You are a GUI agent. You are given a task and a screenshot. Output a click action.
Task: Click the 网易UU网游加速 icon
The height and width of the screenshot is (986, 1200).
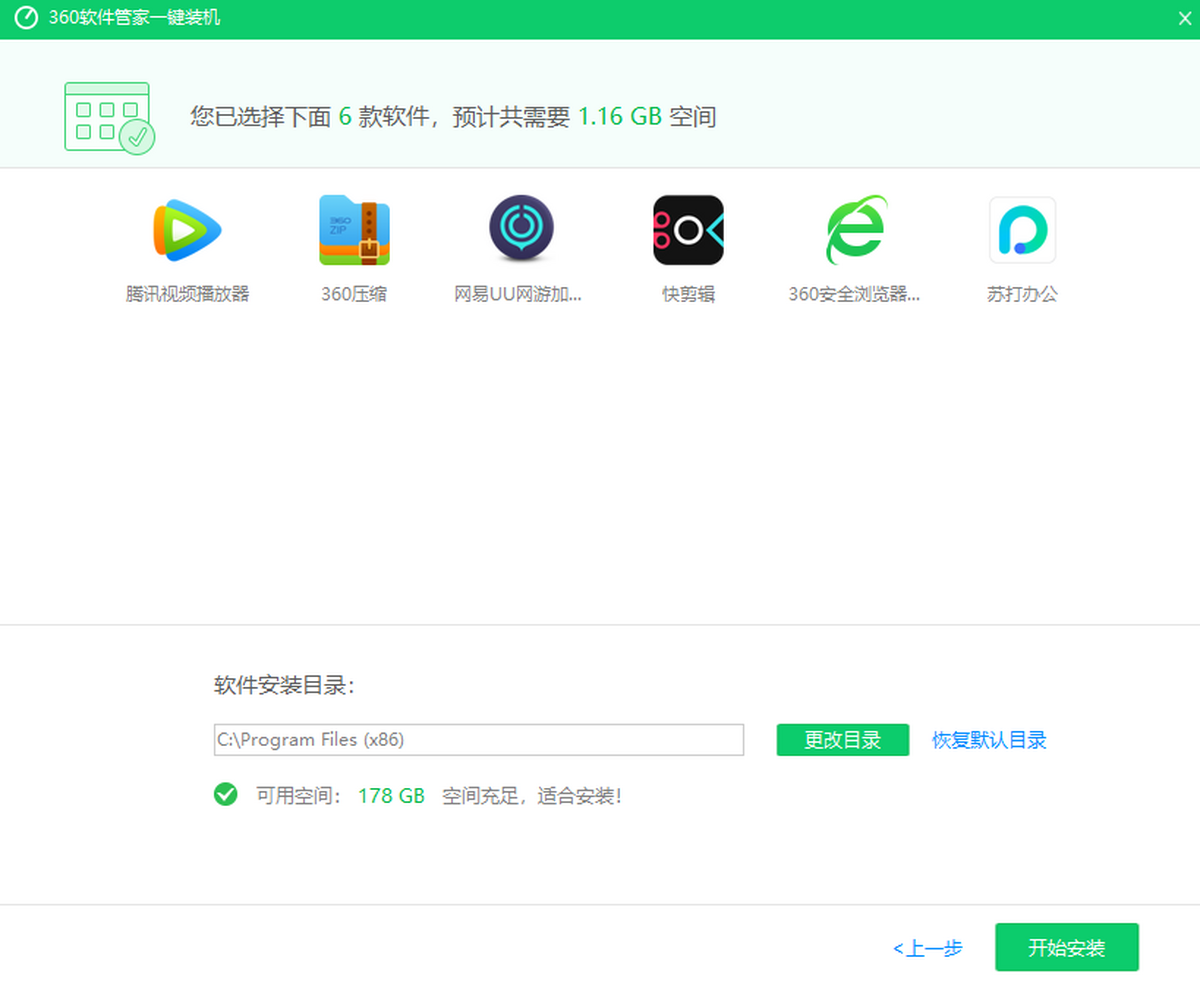(x=521, y=230)
